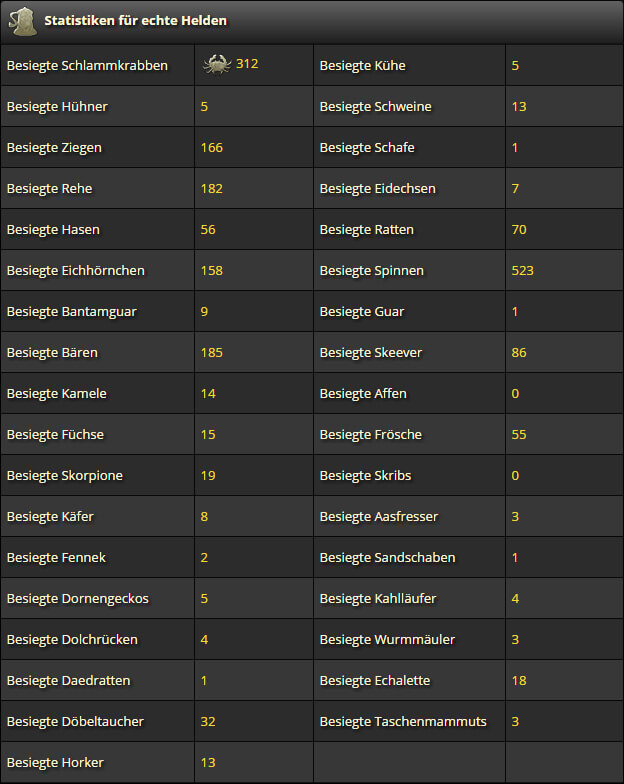Select the Besiegte Eichhörnchen entry
This screenshot has height=784, width=624.
(76, 270)
